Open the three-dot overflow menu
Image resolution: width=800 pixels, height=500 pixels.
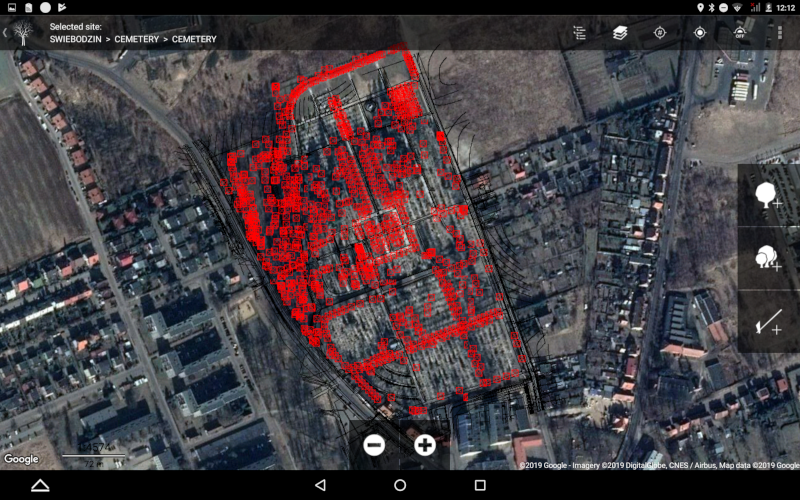pos(780,33)
